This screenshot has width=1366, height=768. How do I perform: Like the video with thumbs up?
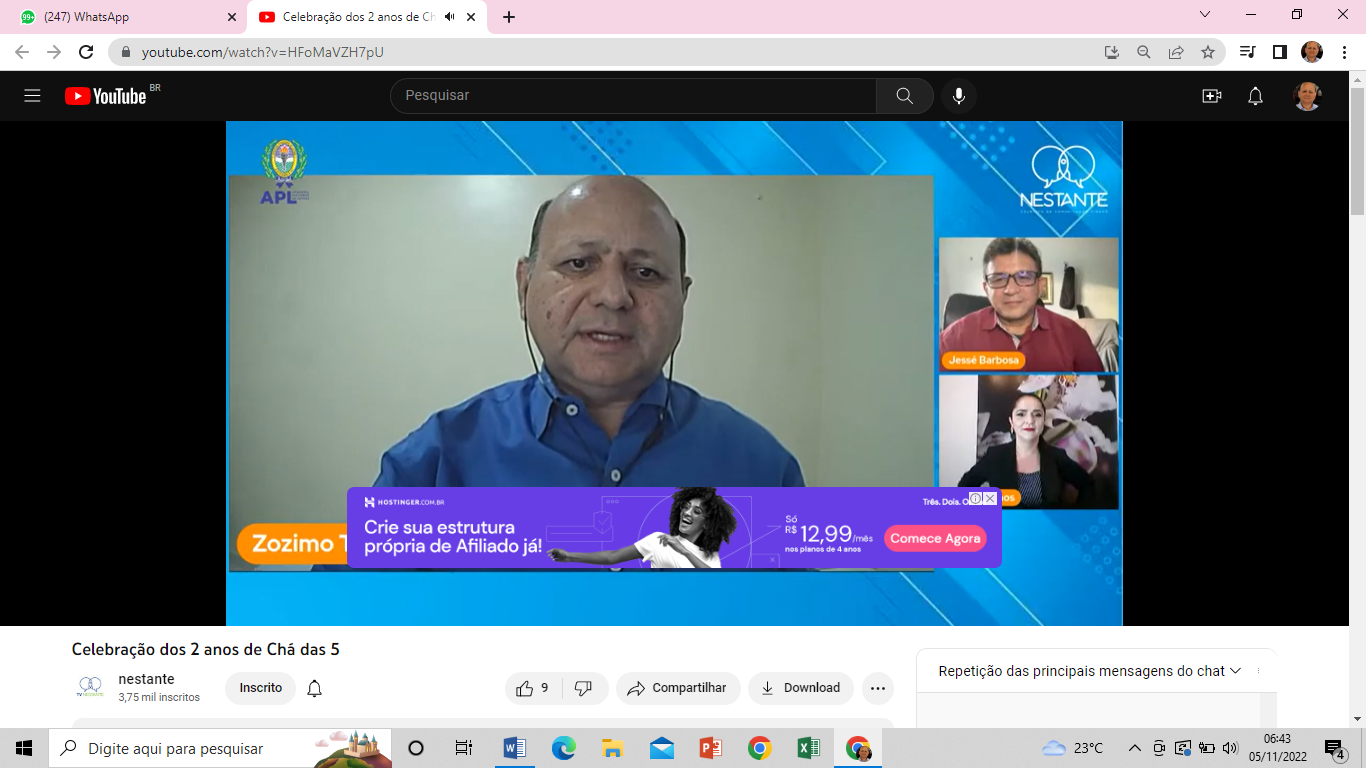click(x=533, y=688)
